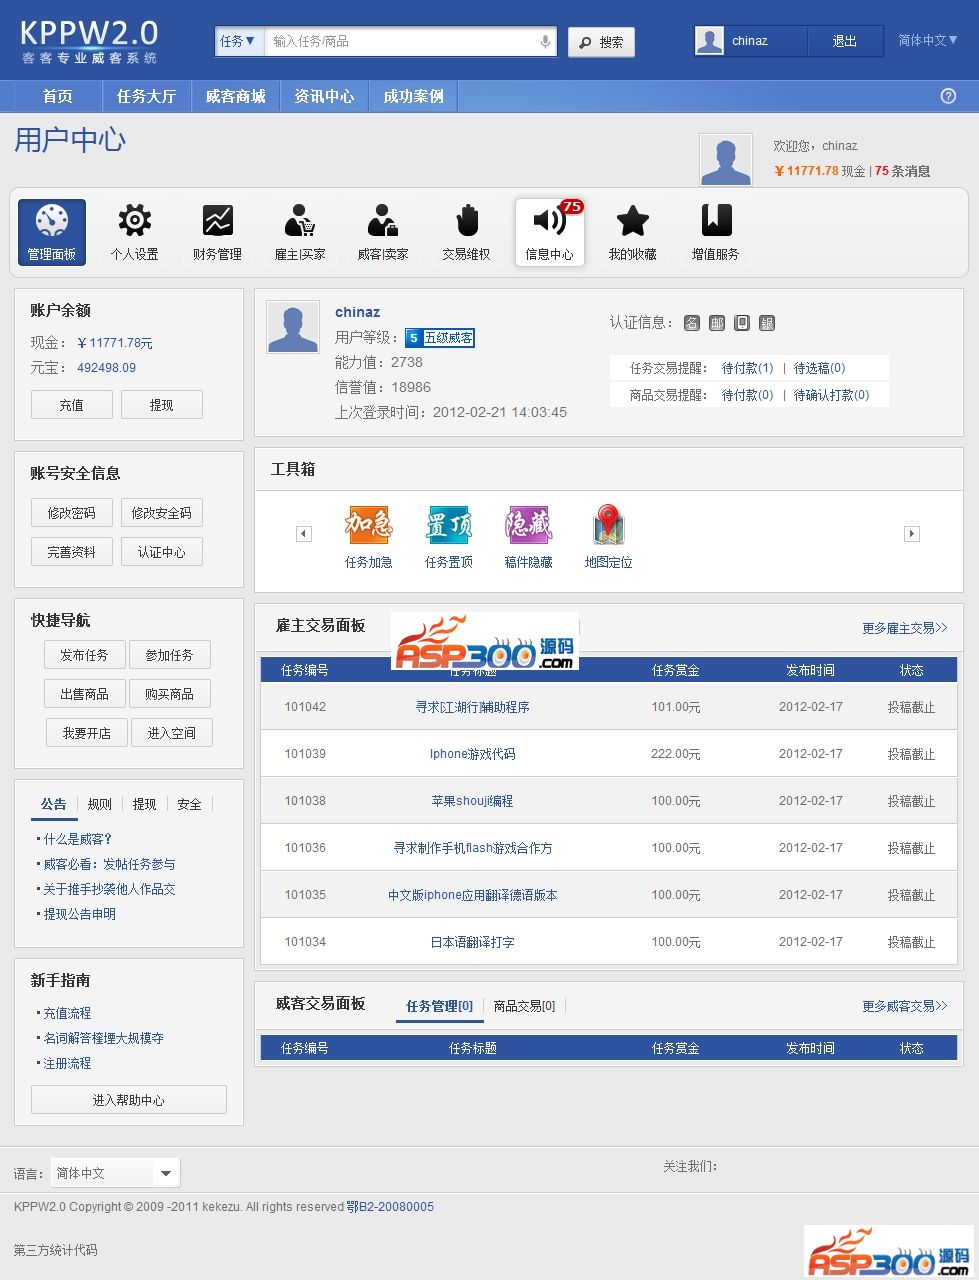
Task: Click the microphone icon in search box
Action: 545,42
